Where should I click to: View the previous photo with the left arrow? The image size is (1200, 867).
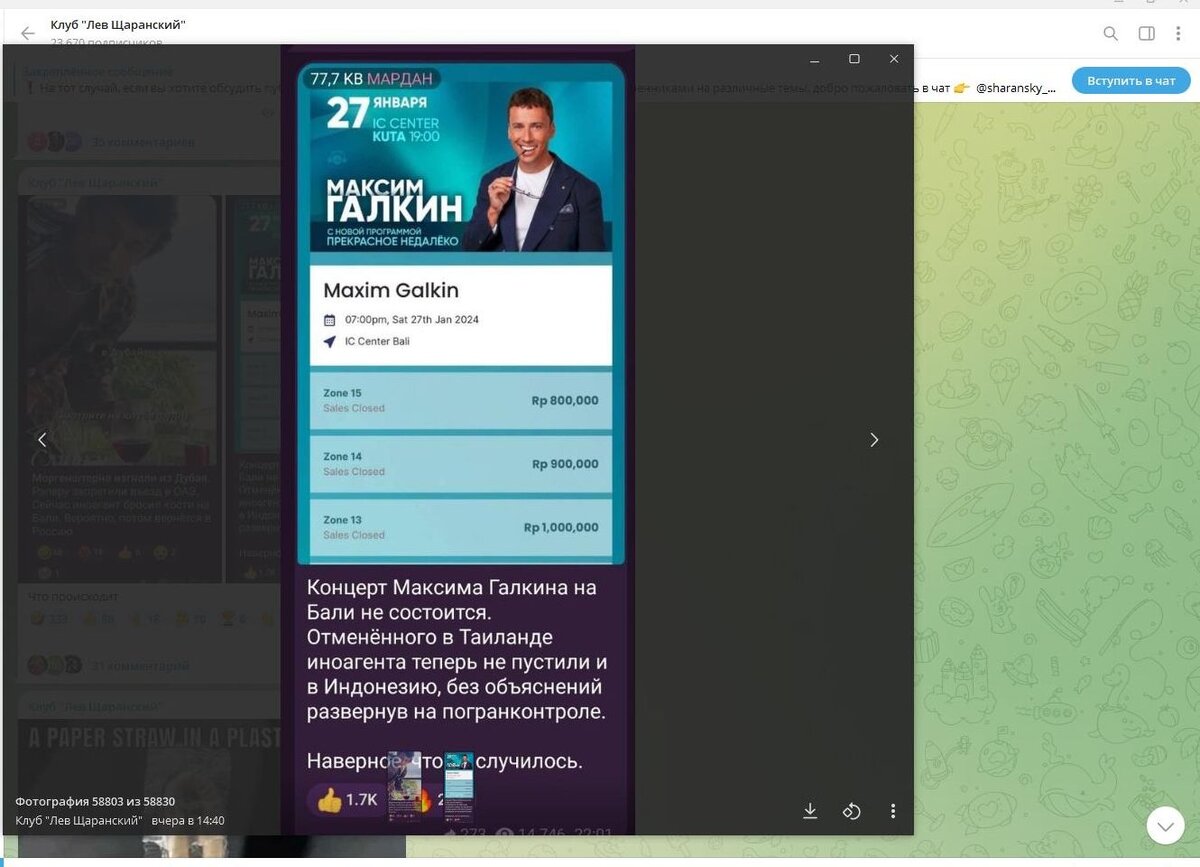[x=42, y=439]
